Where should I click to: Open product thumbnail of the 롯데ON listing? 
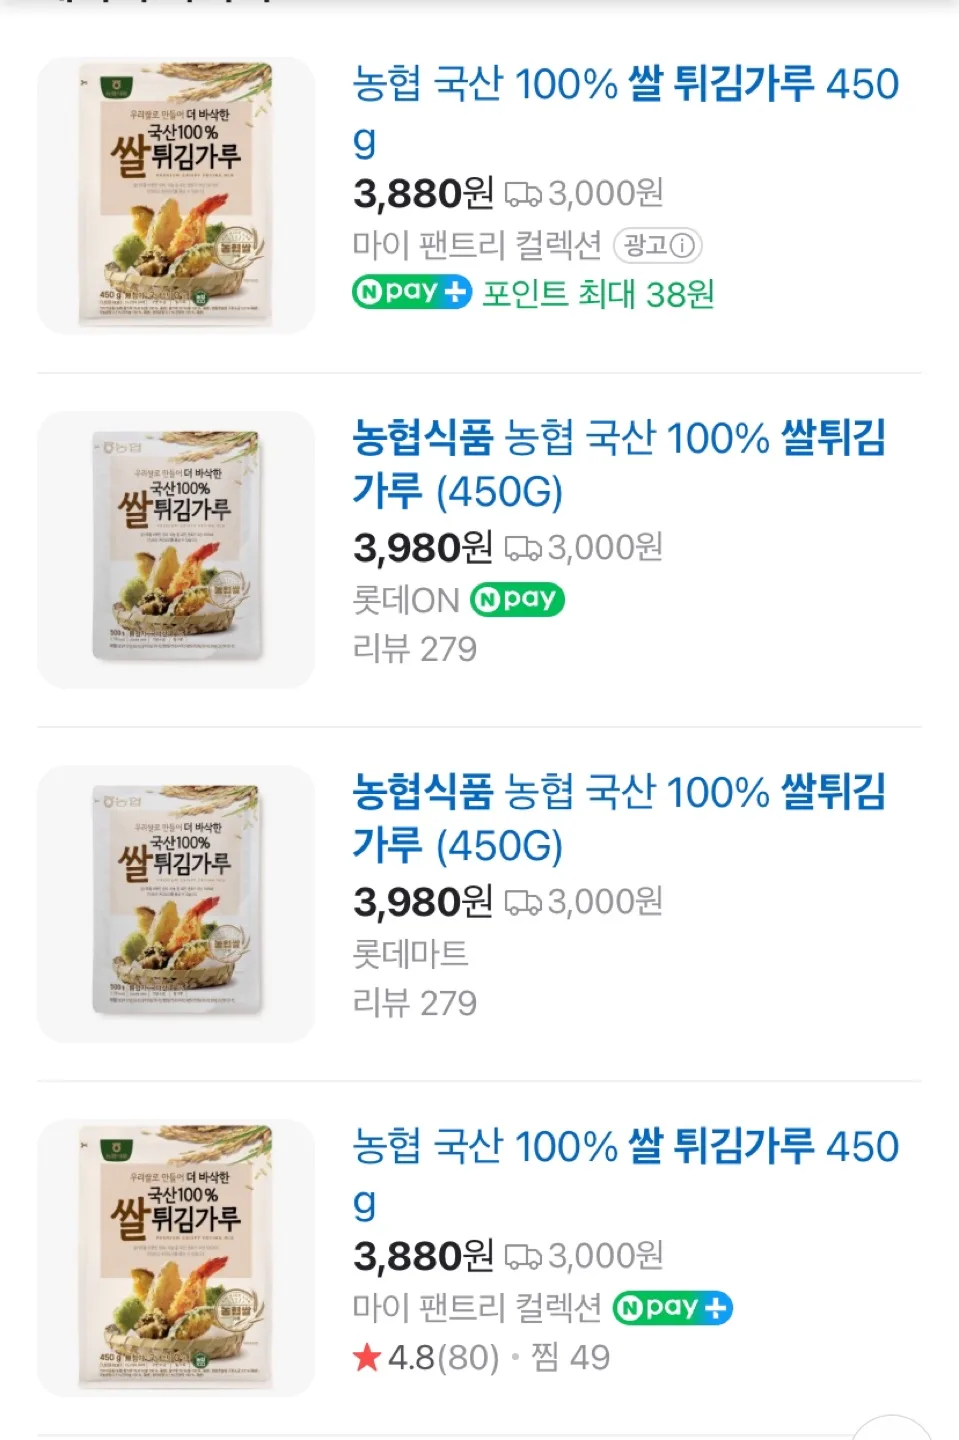click(x=176, y=549)
